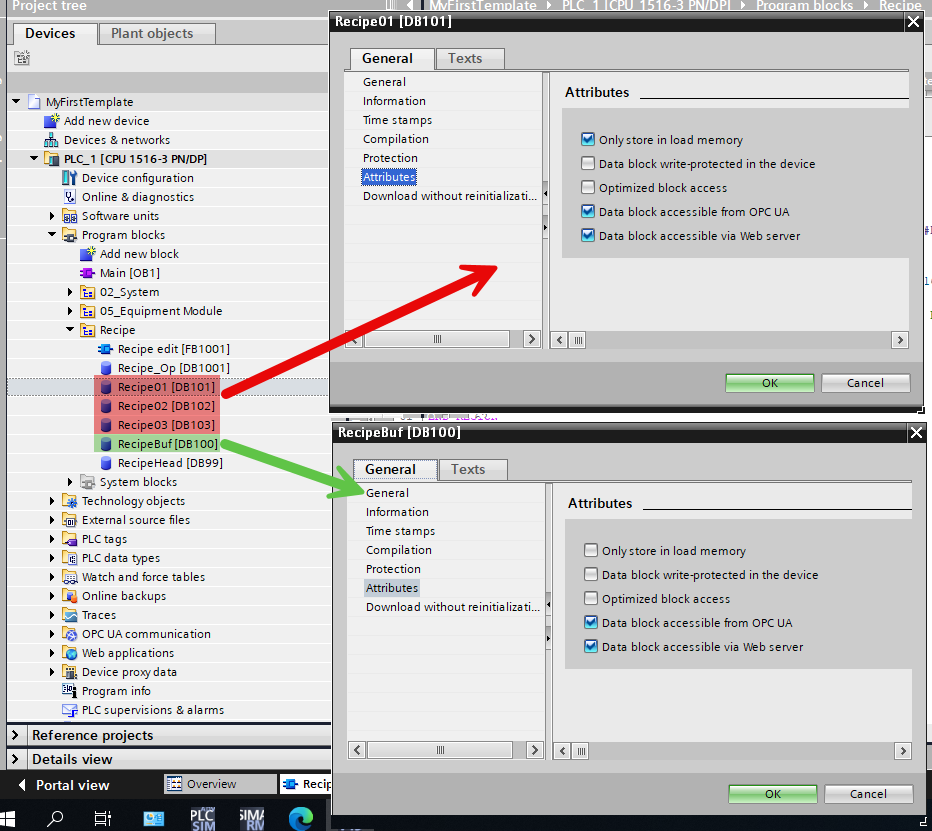Expand the 05_Equipment Module folder
Viewport: 932px width, 831px height.
tap(70, 311)
